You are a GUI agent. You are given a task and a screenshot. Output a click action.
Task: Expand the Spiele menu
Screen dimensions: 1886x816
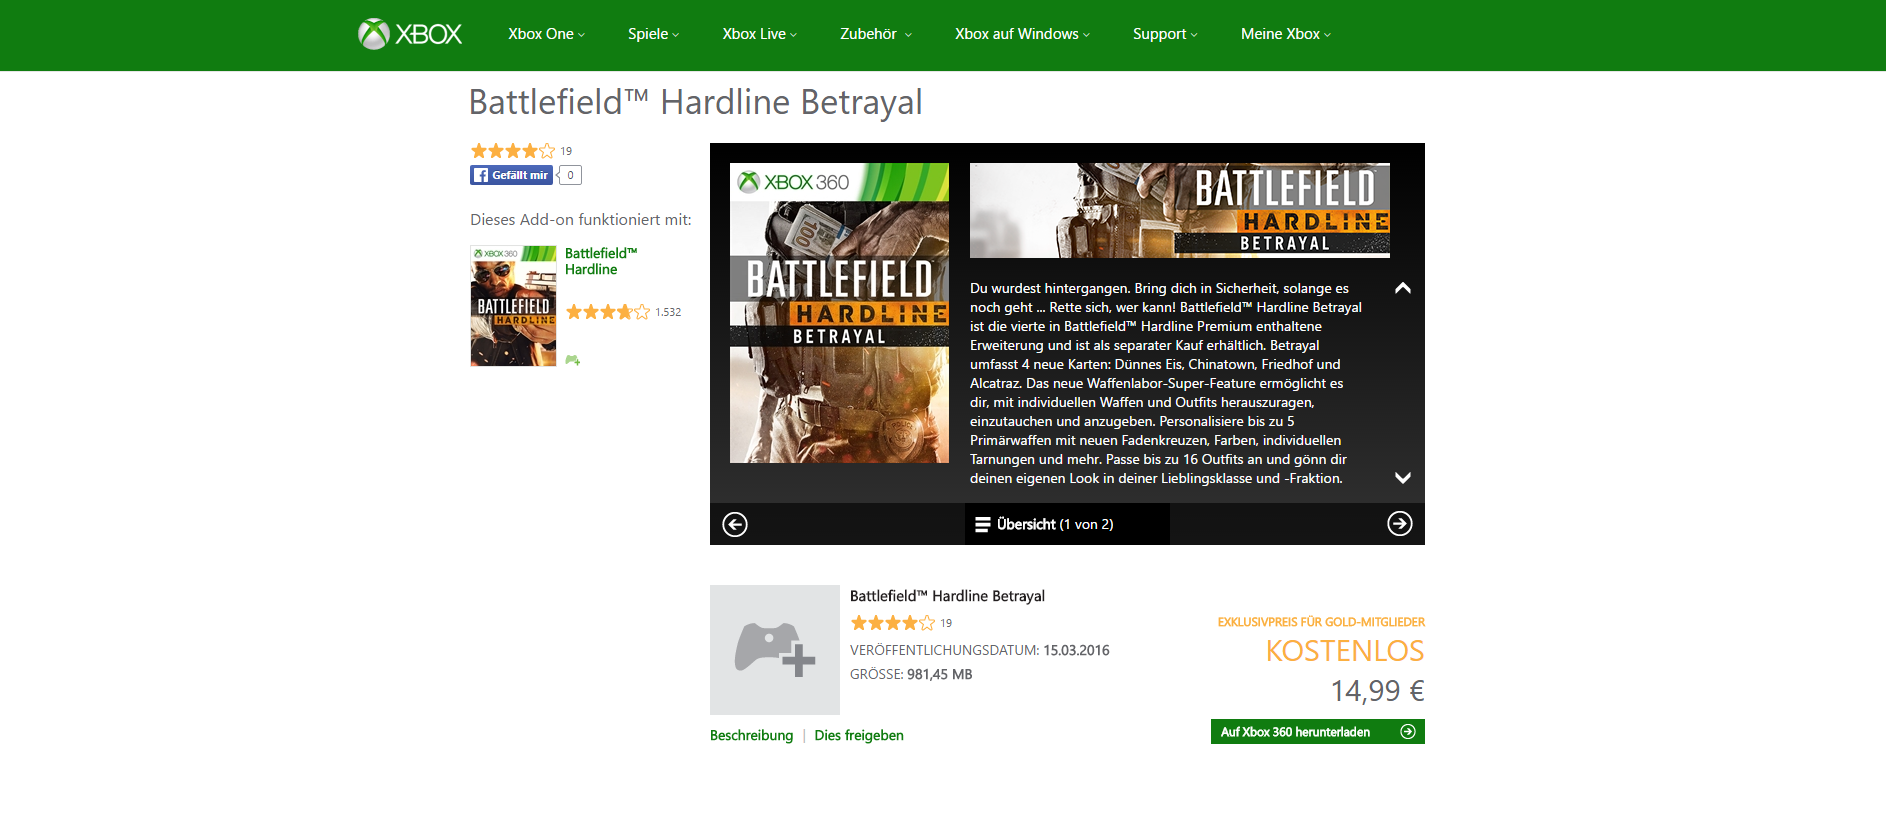[653, 34]
